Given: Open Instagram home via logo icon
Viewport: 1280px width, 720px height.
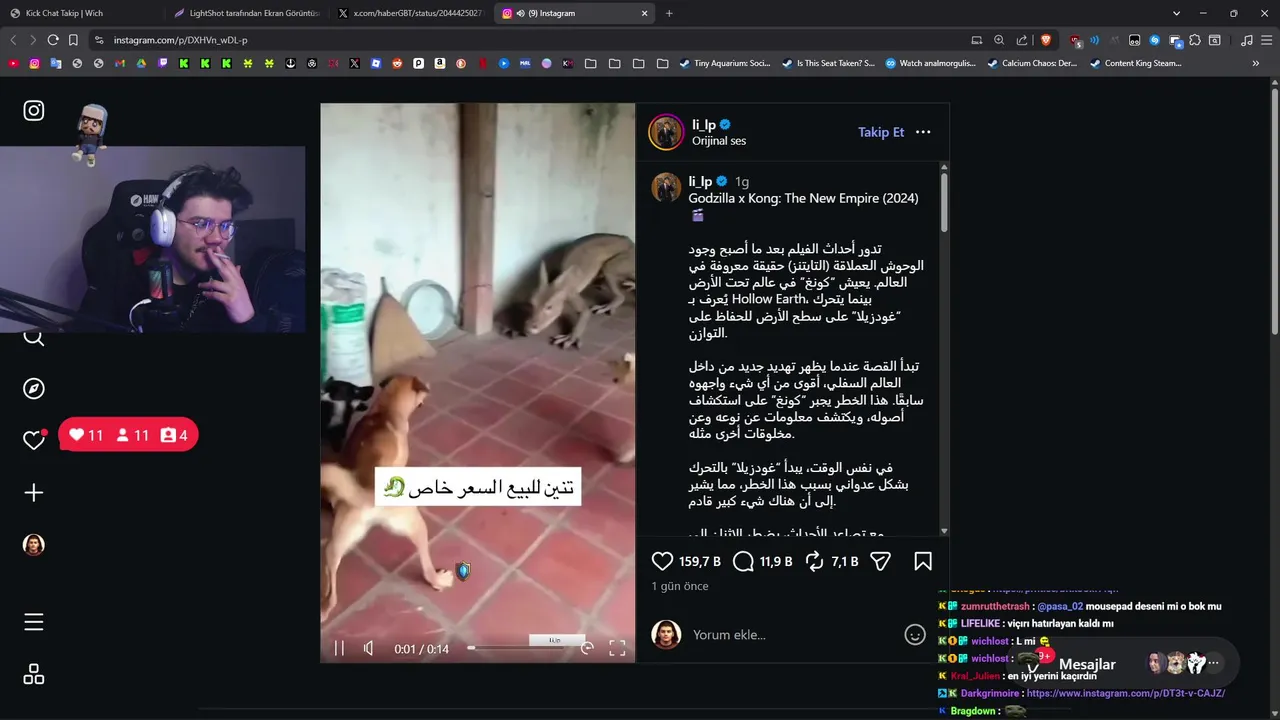Looking at the screenshot, I should [x=34, y=110].
